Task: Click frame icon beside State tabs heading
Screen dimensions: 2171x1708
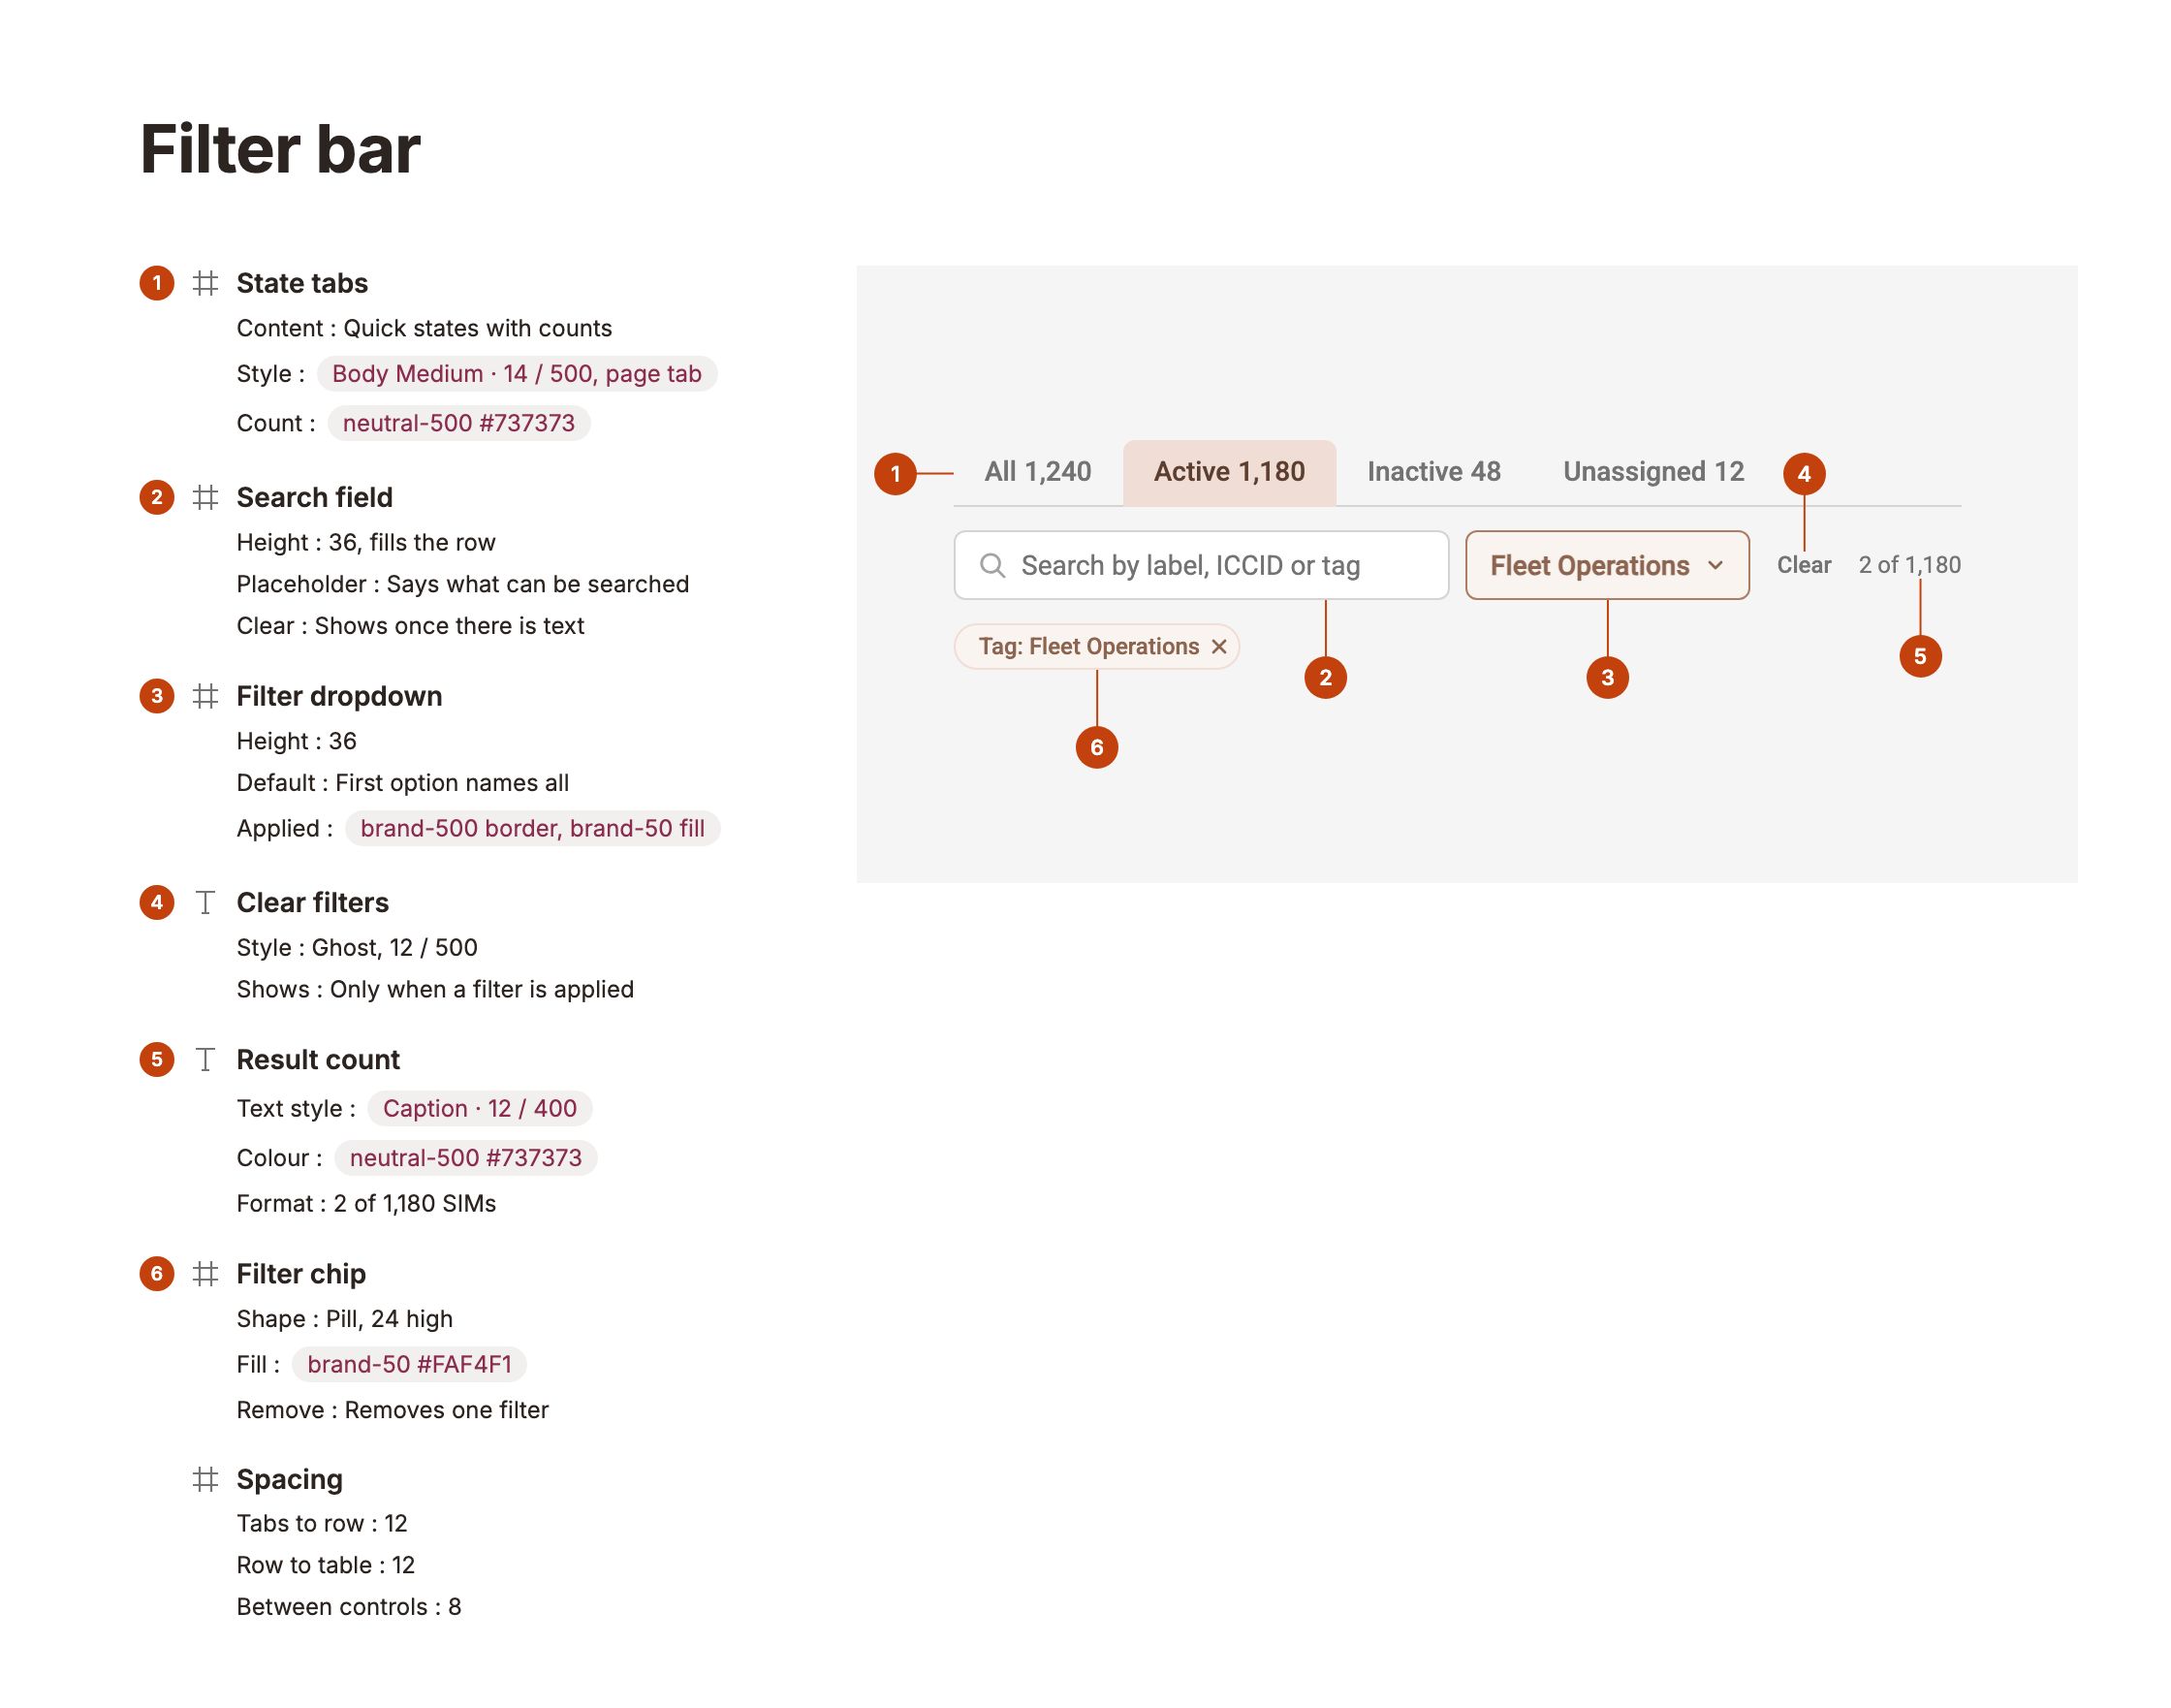Action: click(205, 283)
